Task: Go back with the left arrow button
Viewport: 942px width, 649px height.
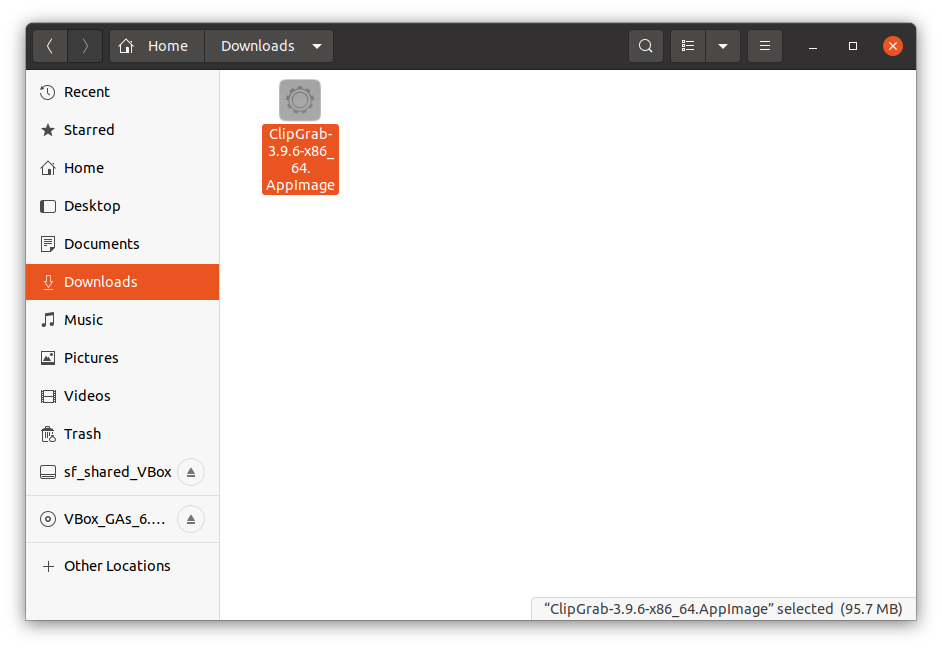Action: [x=50, y=46]
